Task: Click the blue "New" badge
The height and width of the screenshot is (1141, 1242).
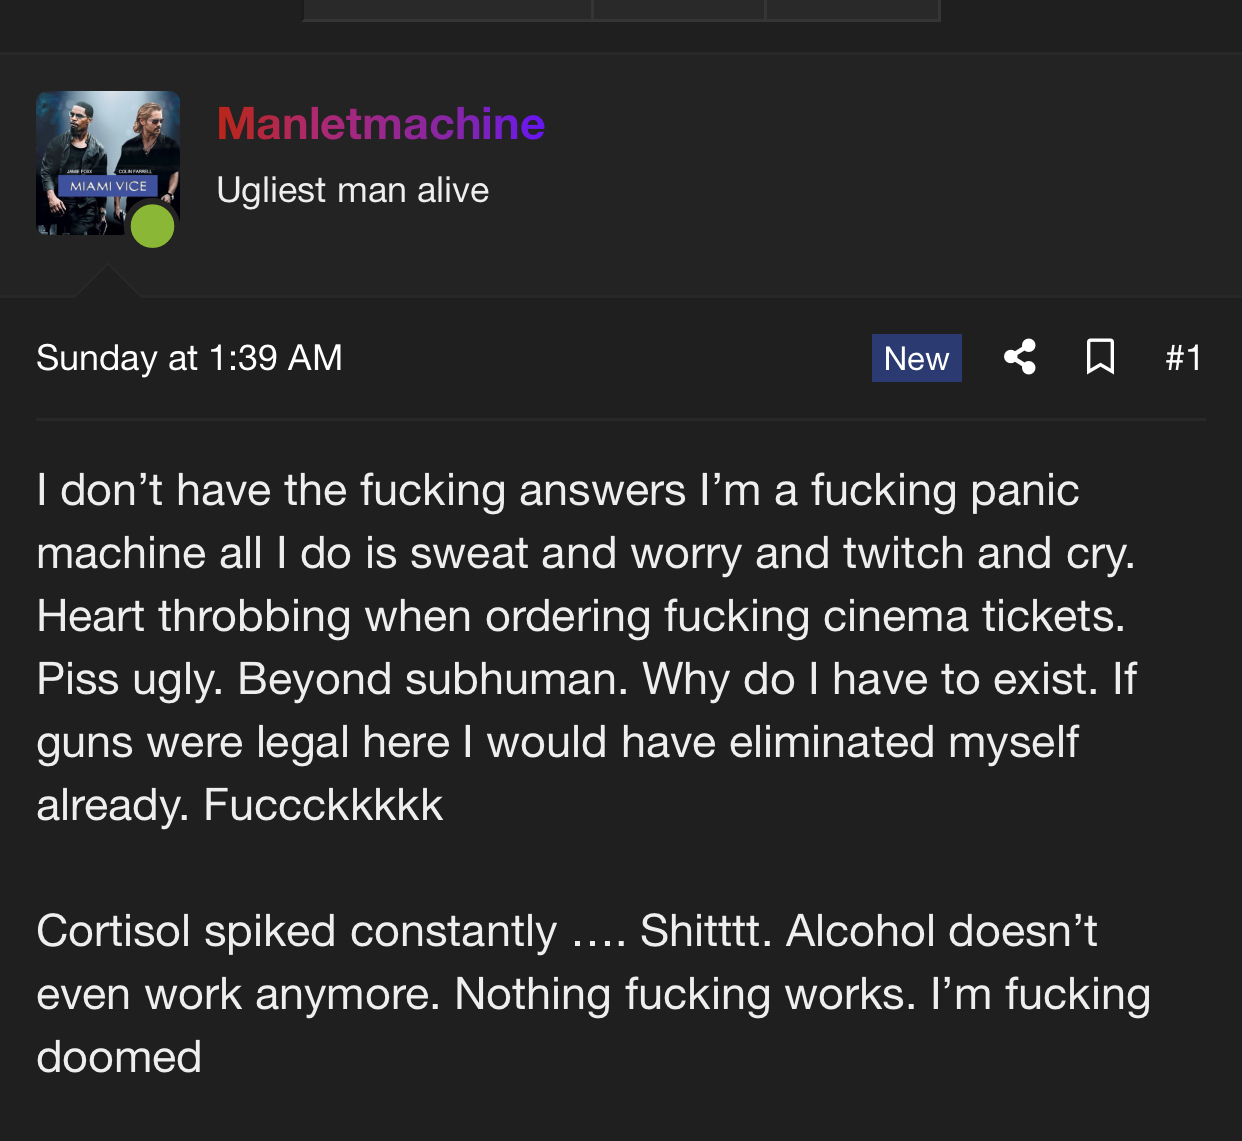Action: tap(916, 358)
